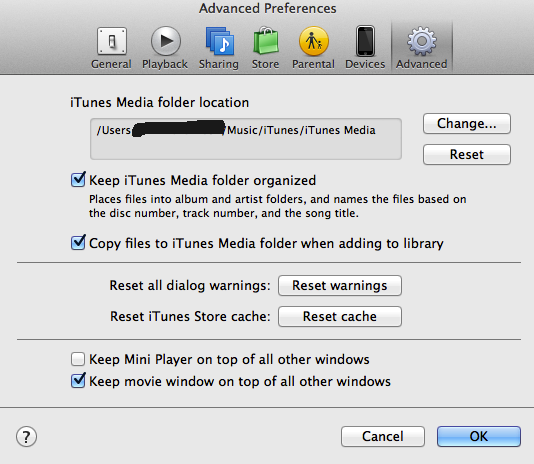The image size is (534, 464).
Task: Uncheck Keep iTunes Media folder organized
Action: point(78,180)
